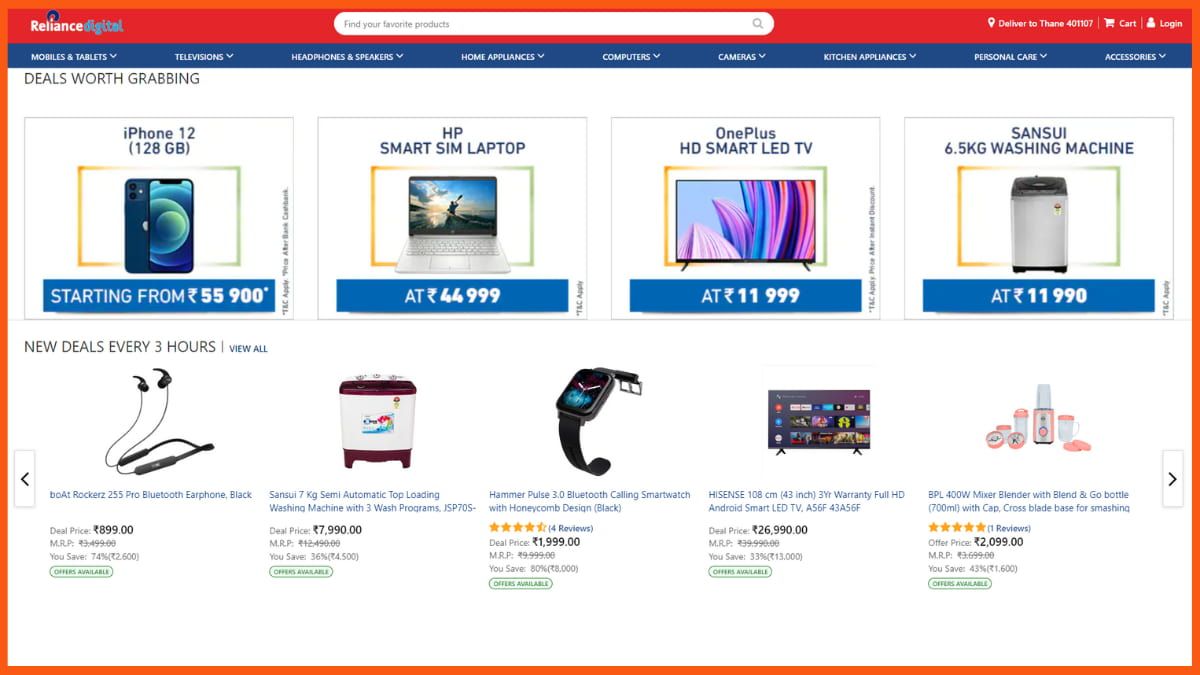The image size is (1200, 675).
Task: Click the search magnifier icon
Action: (758, 24)
